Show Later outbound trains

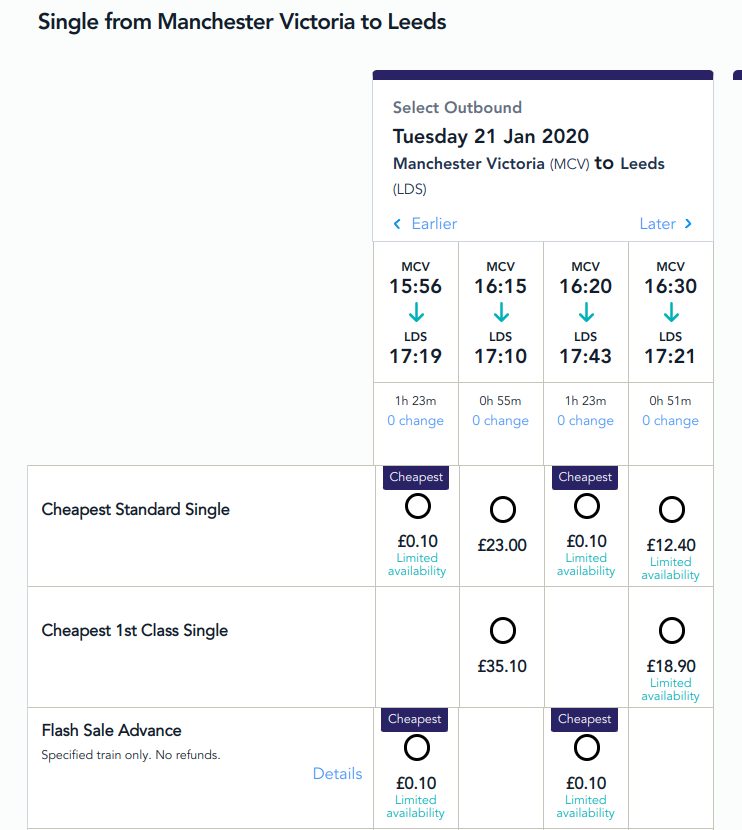657,224
